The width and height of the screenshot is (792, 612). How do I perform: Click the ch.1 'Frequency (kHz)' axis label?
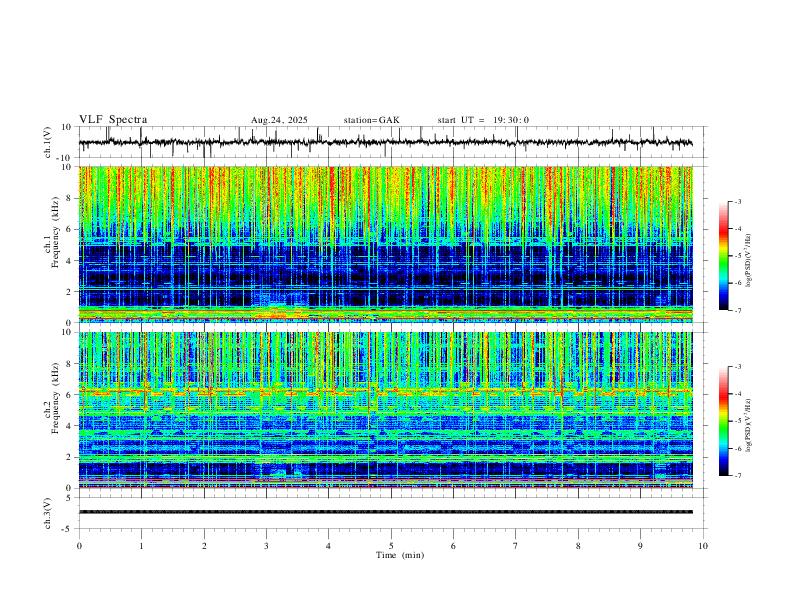(56, 233)
